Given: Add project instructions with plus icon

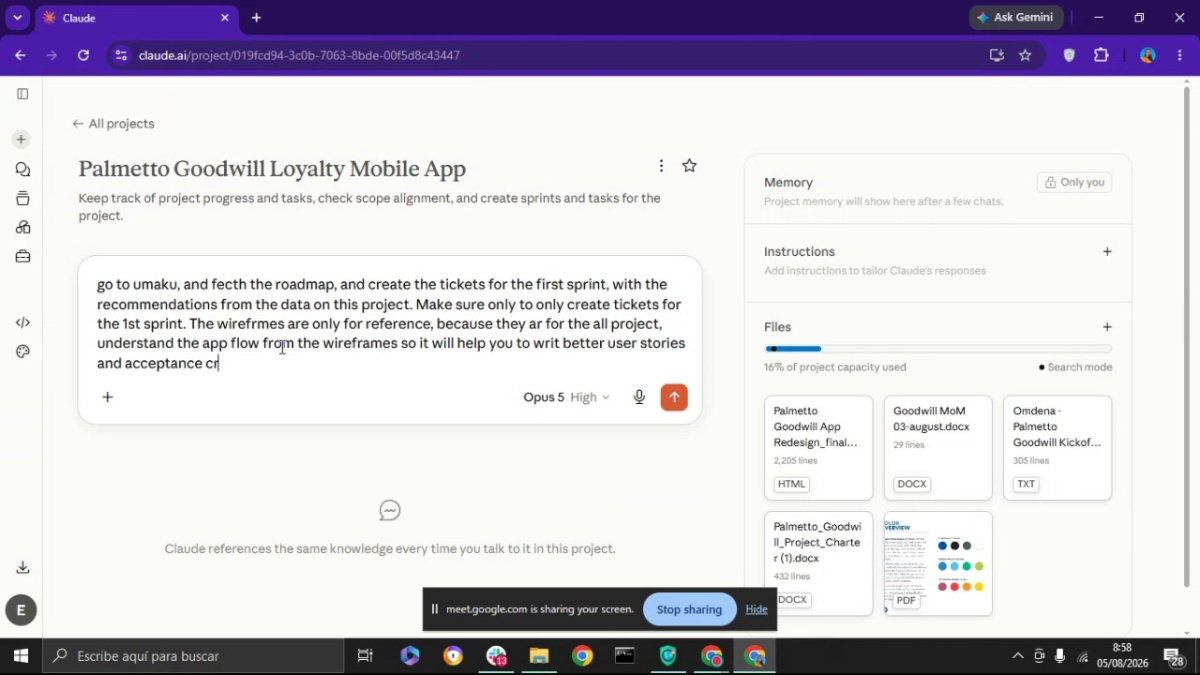Looking at the screenshot, I should 1107,252.
